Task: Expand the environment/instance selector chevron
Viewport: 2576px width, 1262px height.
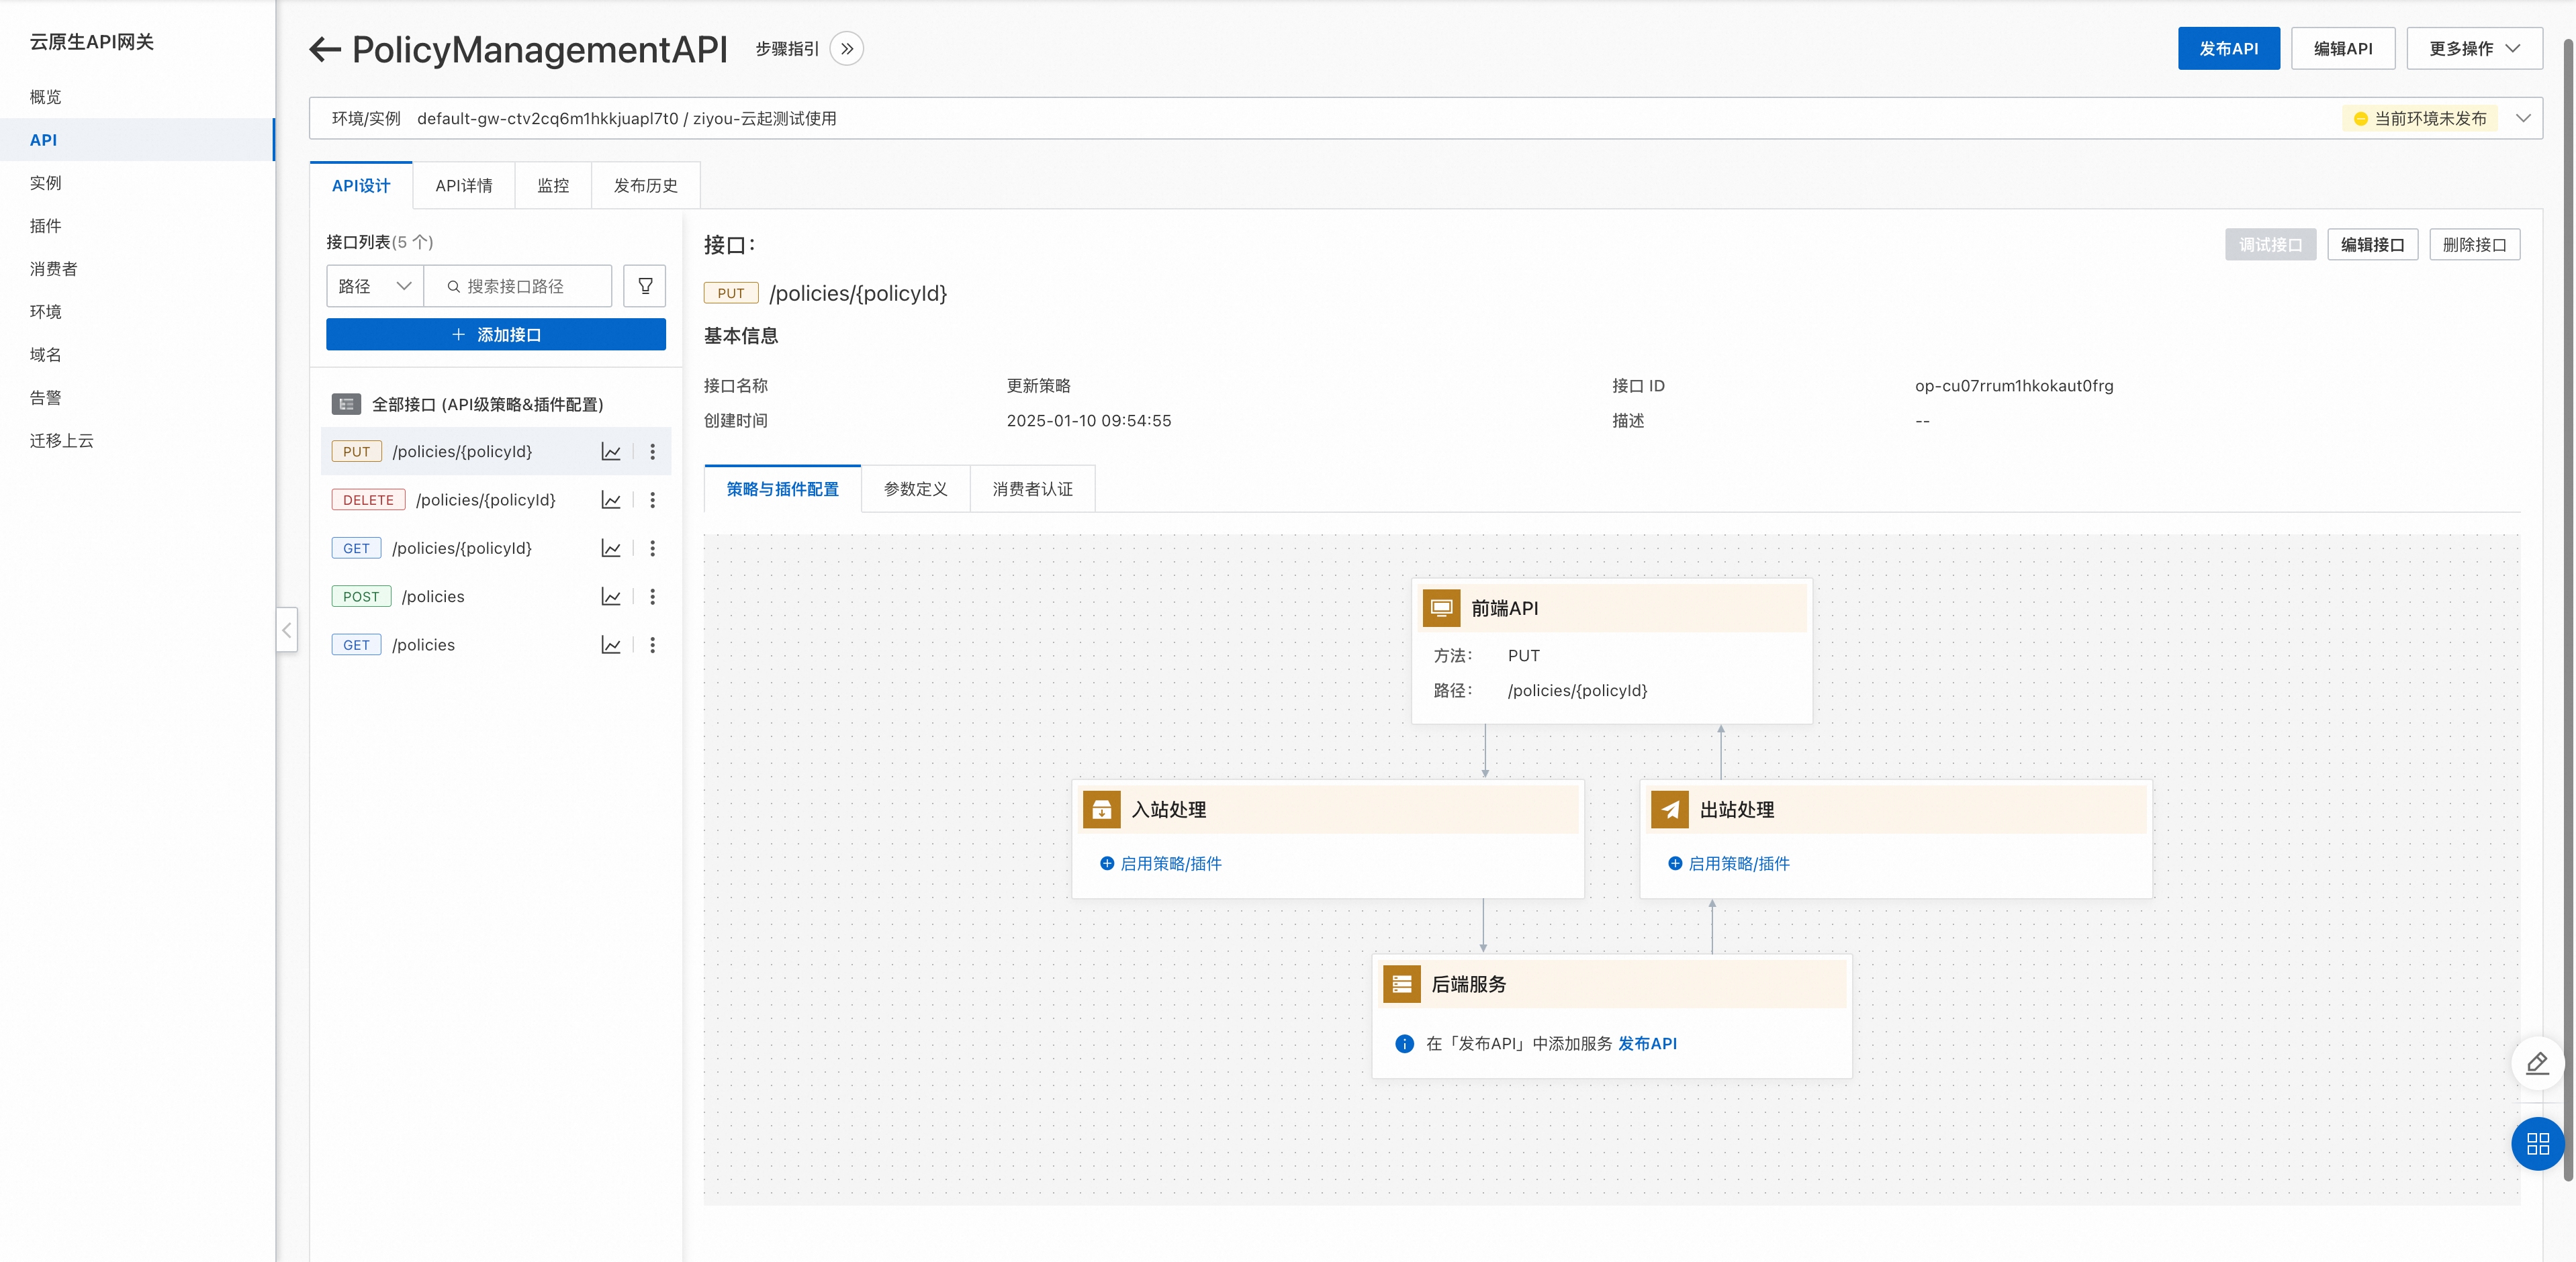Action: click(x=2522, y=118)
